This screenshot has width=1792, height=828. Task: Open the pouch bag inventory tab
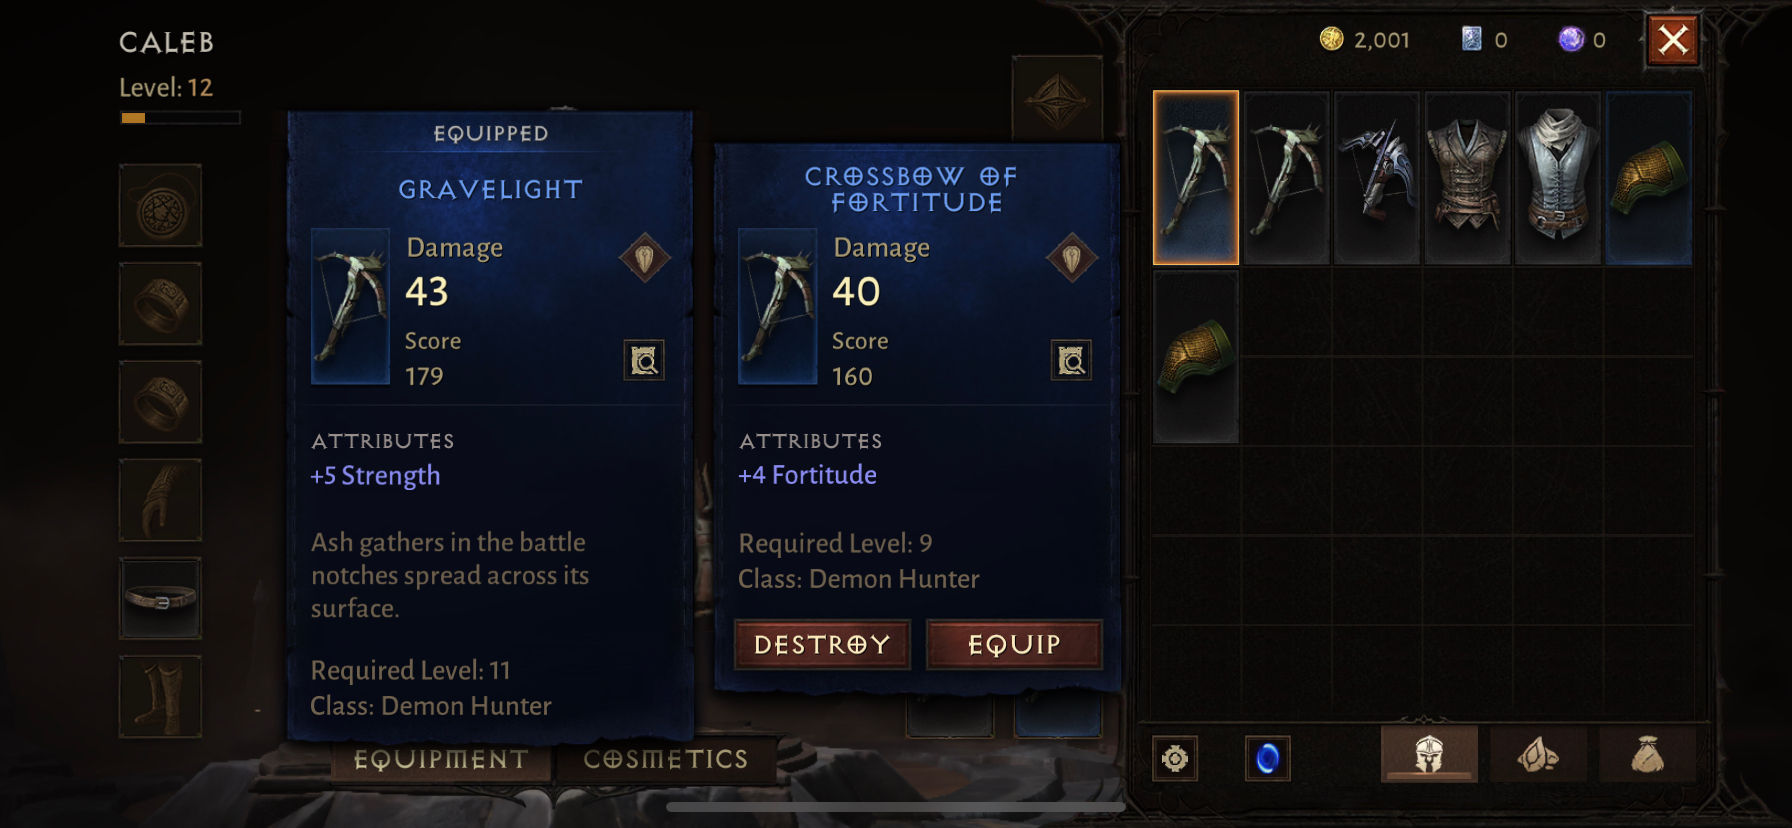click(1647, 754)
